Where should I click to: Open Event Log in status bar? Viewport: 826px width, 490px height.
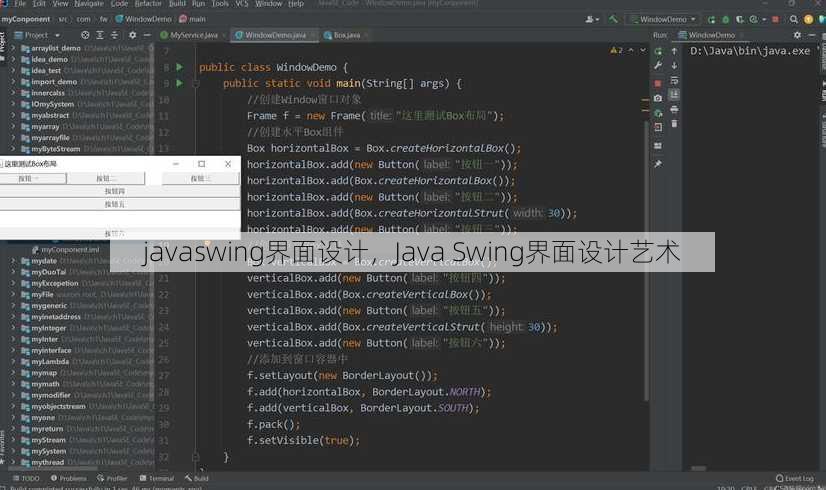(794, 478)
